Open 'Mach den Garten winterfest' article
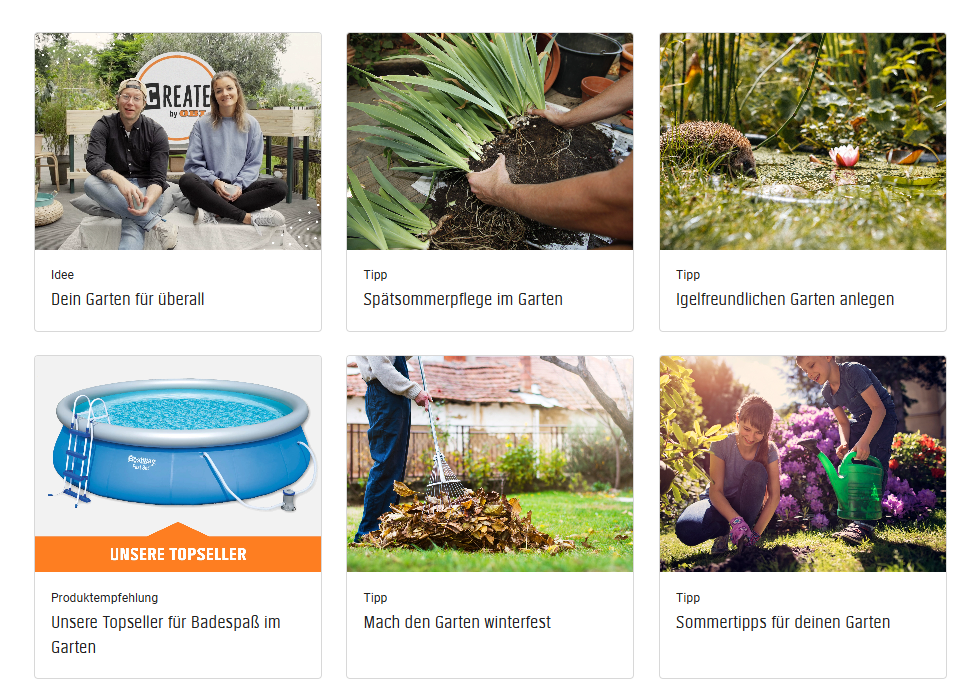This screenshot has height=695, width=960. 457,622
